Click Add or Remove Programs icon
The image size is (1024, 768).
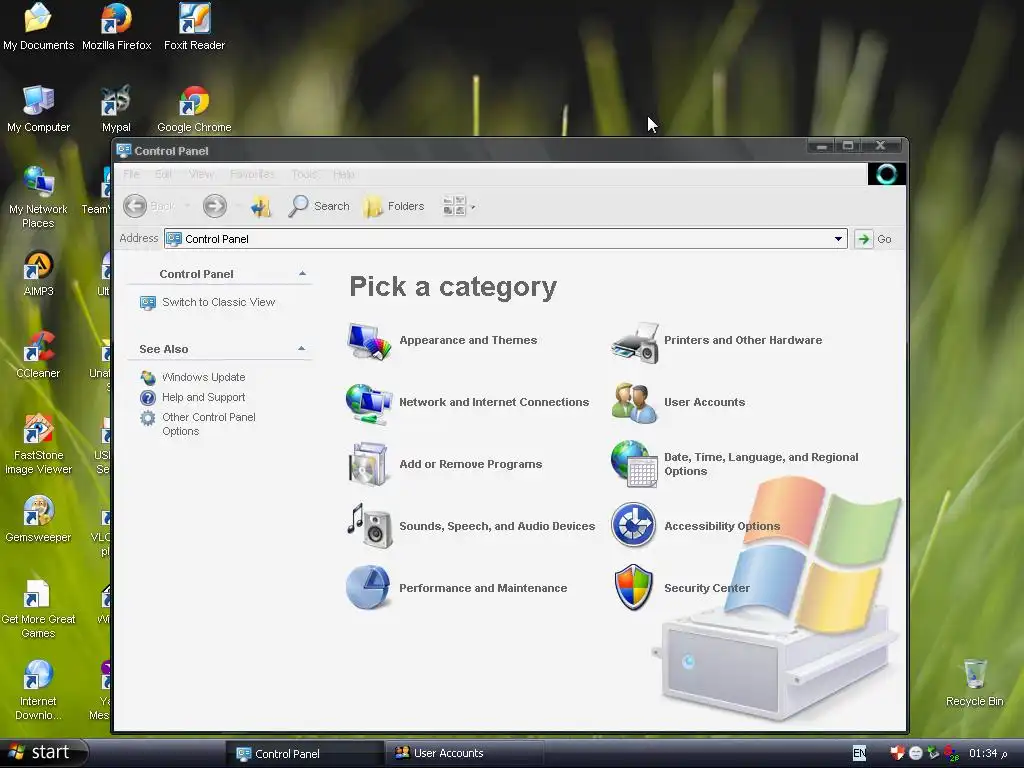point(369,464)
